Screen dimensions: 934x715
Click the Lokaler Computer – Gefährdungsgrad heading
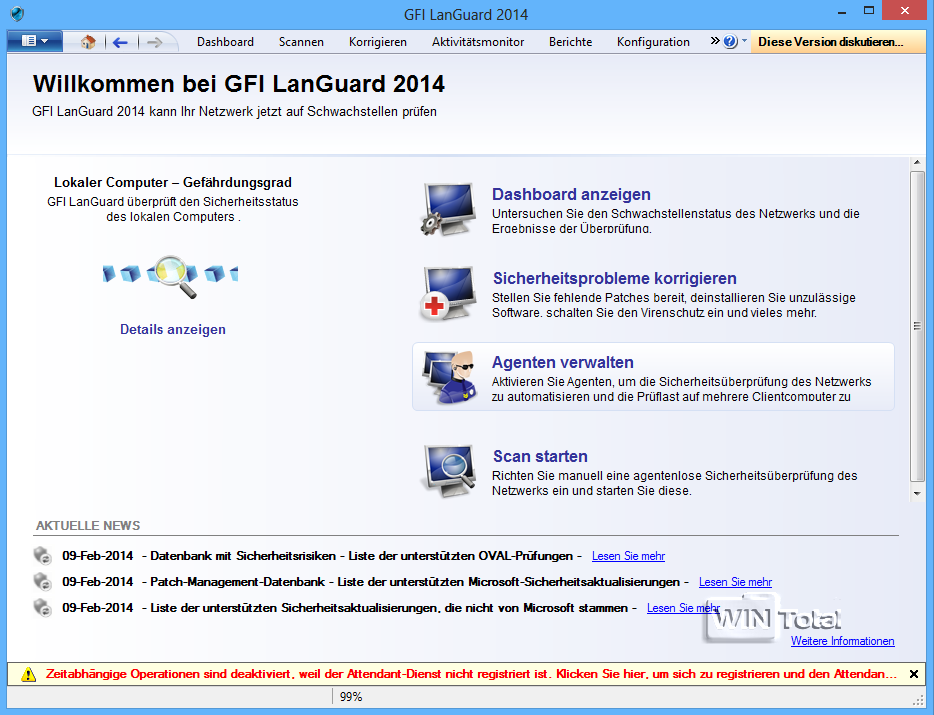click(x=173, y=182)
